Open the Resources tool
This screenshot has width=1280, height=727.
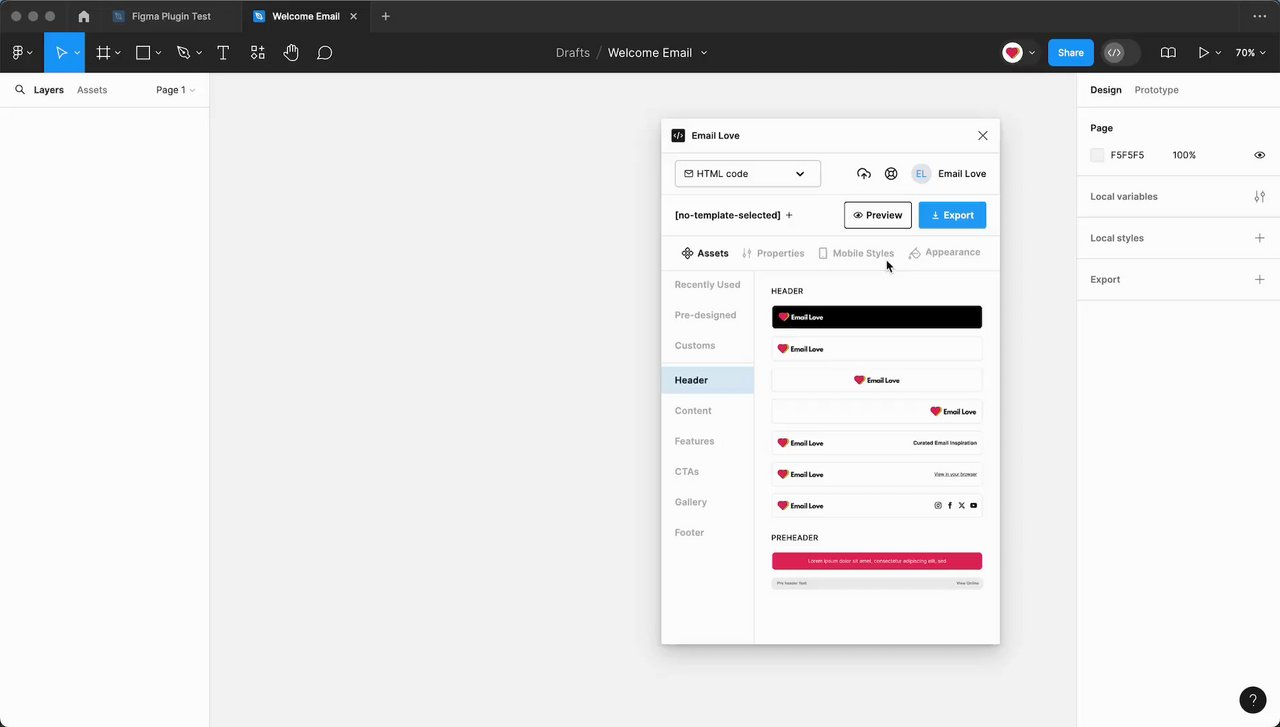tap(257, 53)
